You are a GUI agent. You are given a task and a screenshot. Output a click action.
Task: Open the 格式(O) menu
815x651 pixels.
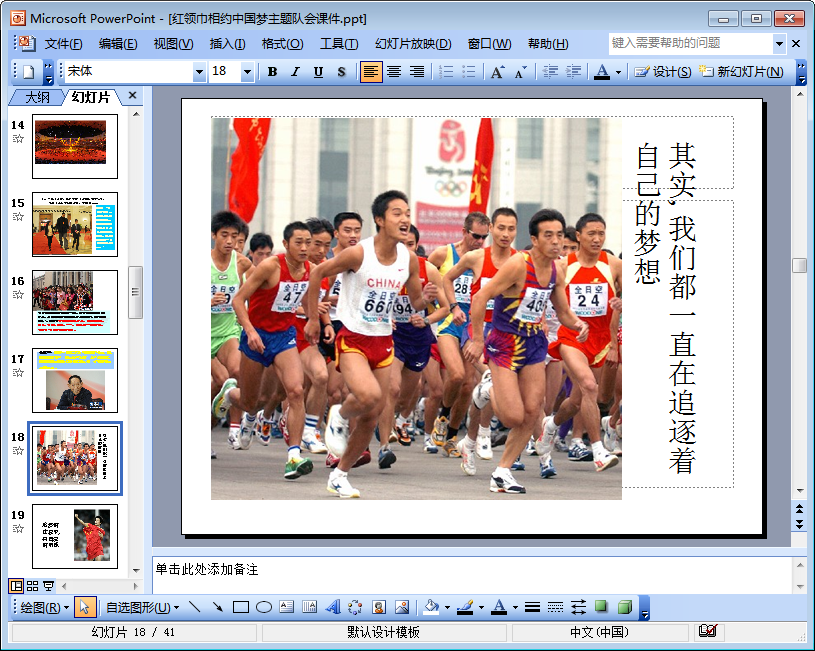click(x=282, y=44)
